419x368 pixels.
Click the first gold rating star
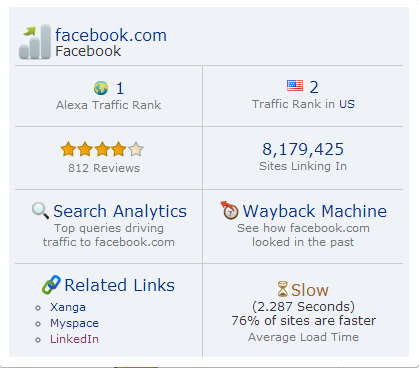[x=68, y=149]
